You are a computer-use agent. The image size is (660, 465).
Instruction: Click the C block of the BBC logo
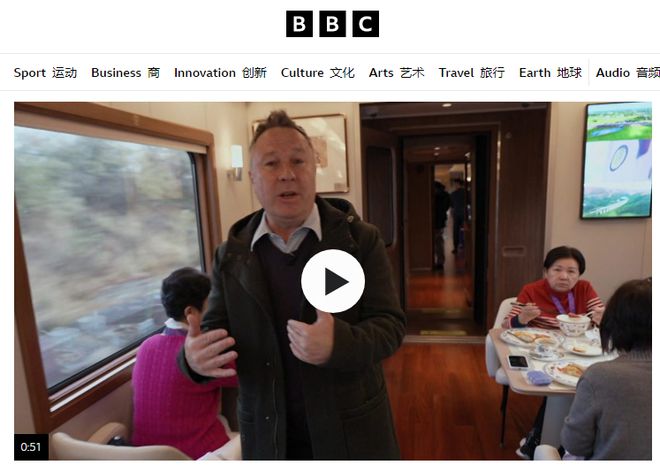point(366,24)
